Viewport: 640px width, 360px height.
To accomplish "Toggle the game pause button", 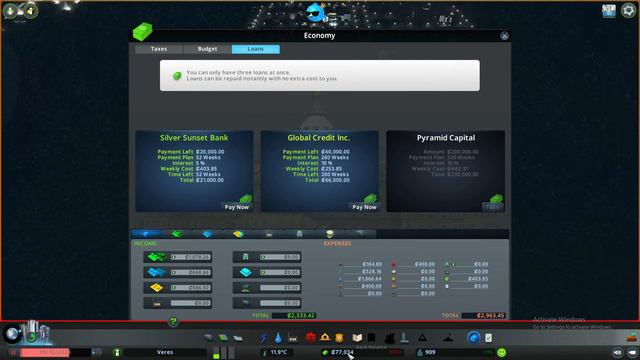I will coord(13,352).
